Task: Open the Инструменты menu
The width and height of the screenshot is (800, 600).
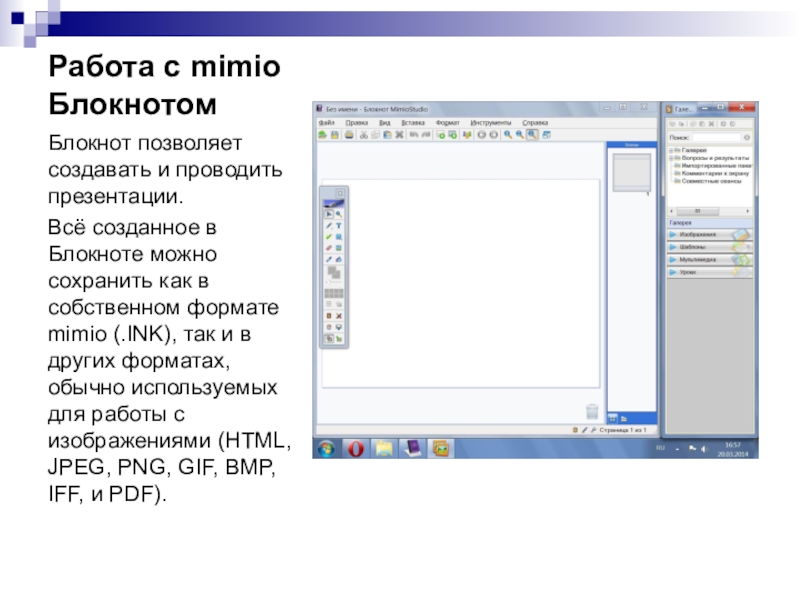Action: pyautogui.click(x=490, y=123)
